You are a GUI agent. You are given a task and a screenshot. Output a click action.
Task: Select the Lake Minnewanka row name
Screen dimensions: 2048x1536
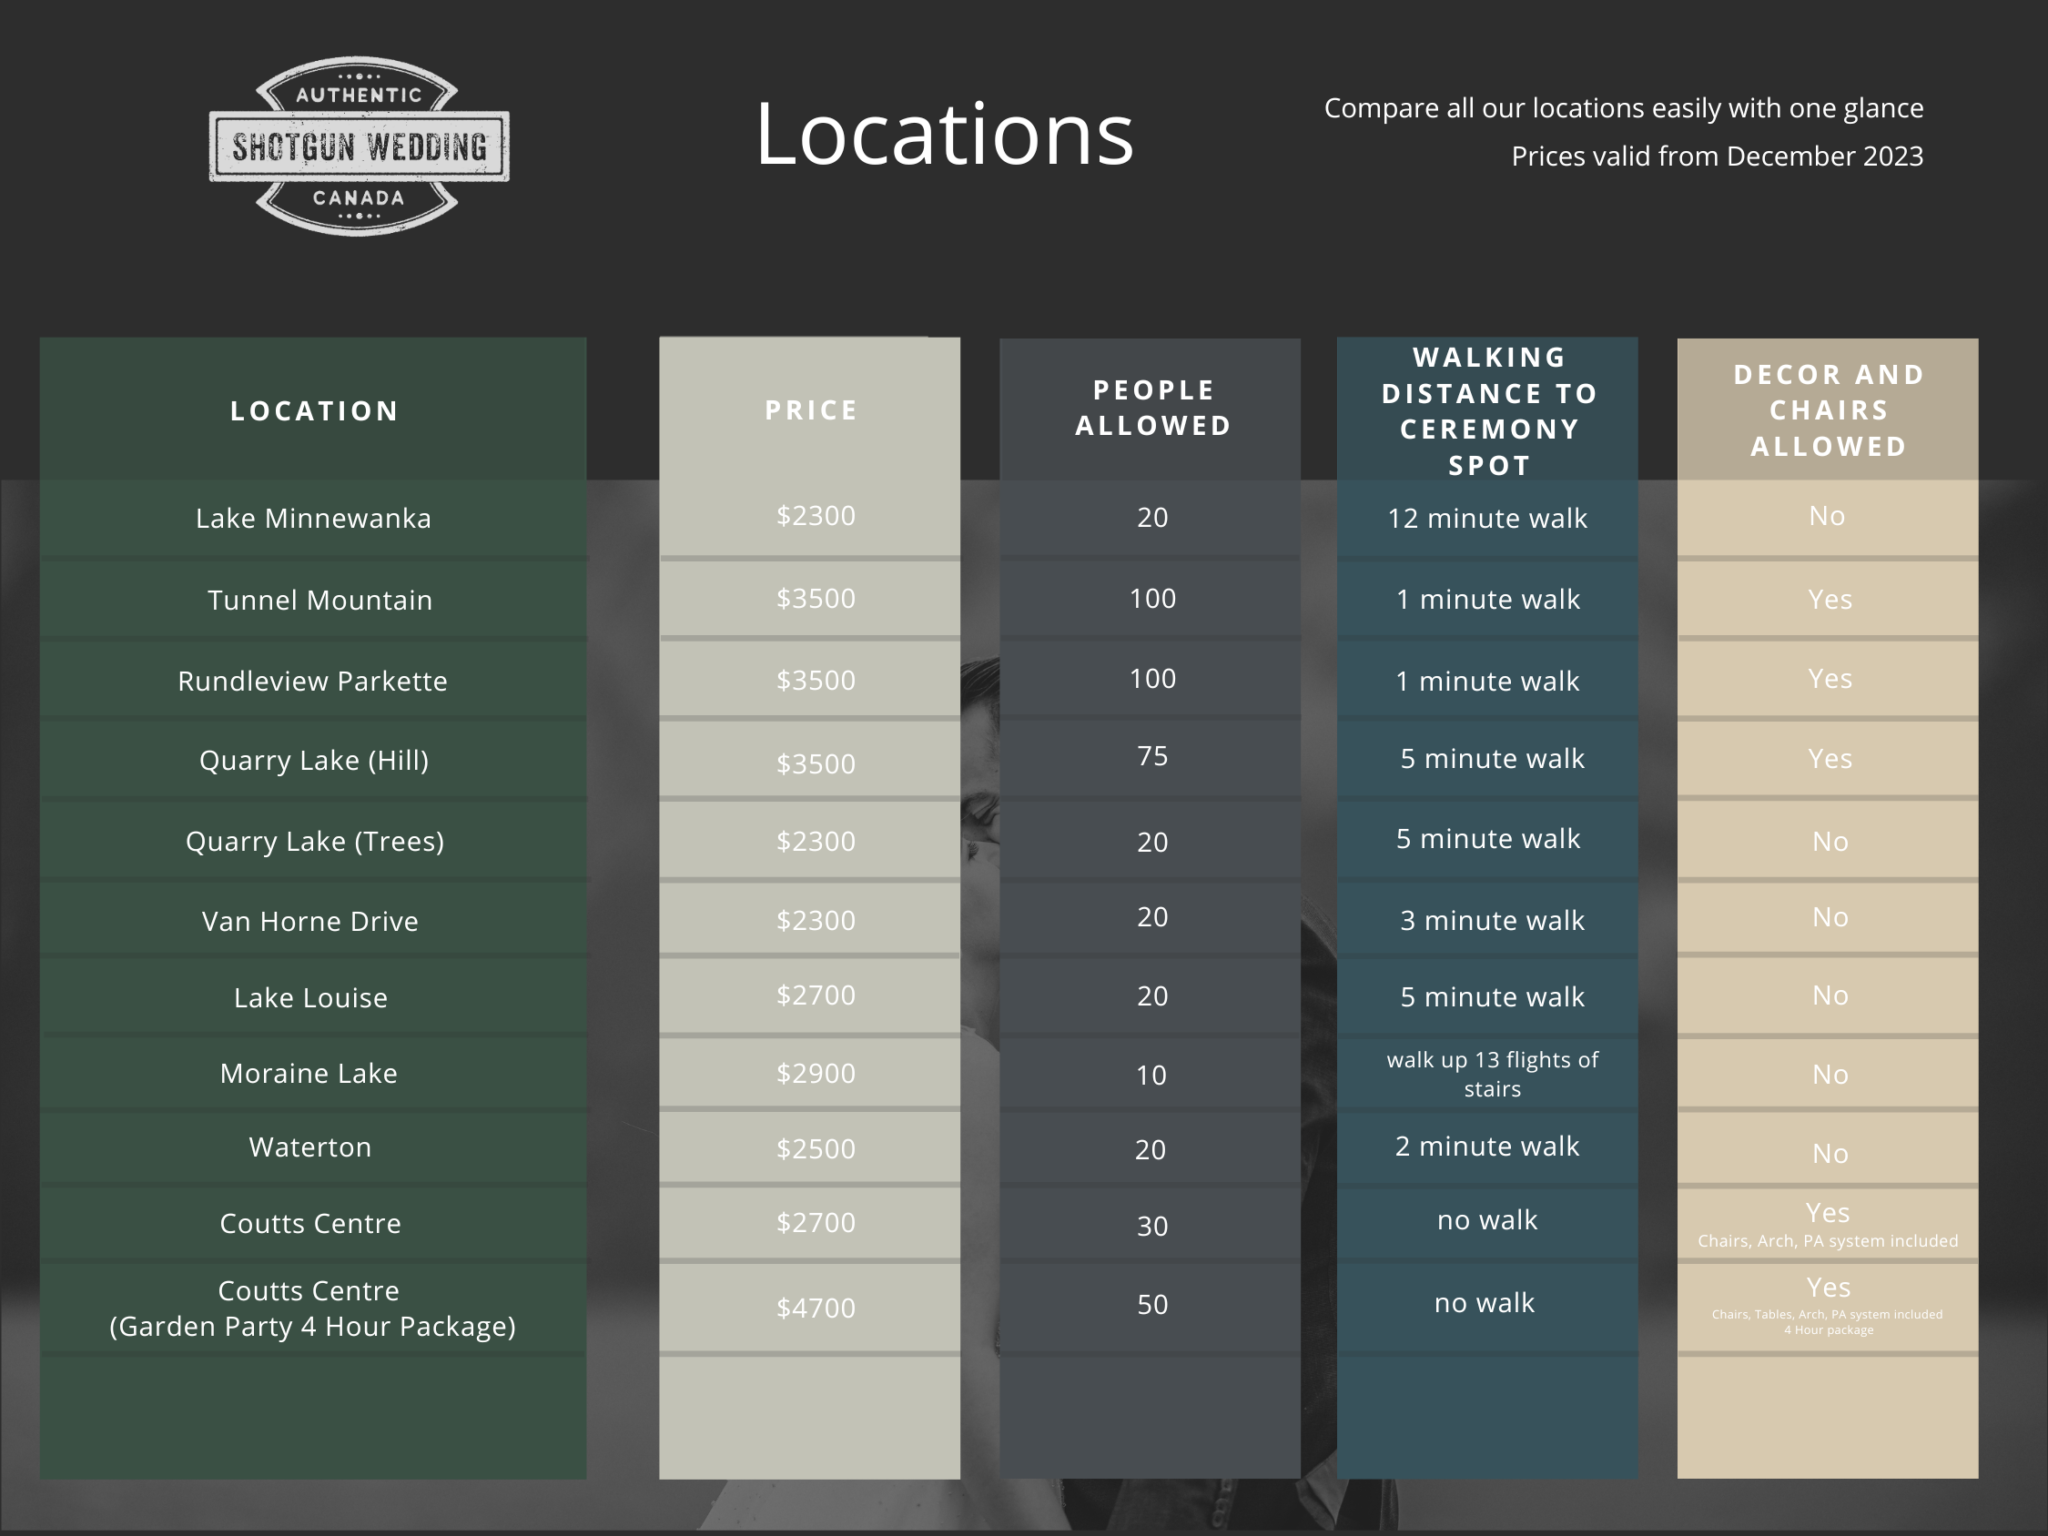313,518
